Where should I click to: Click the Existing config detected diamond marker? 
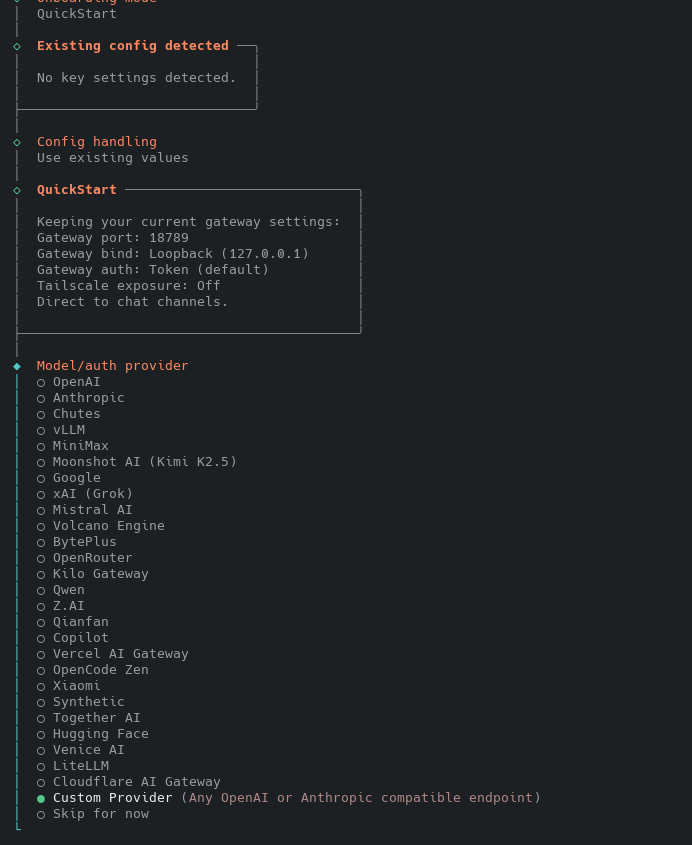tap(17, 46)
